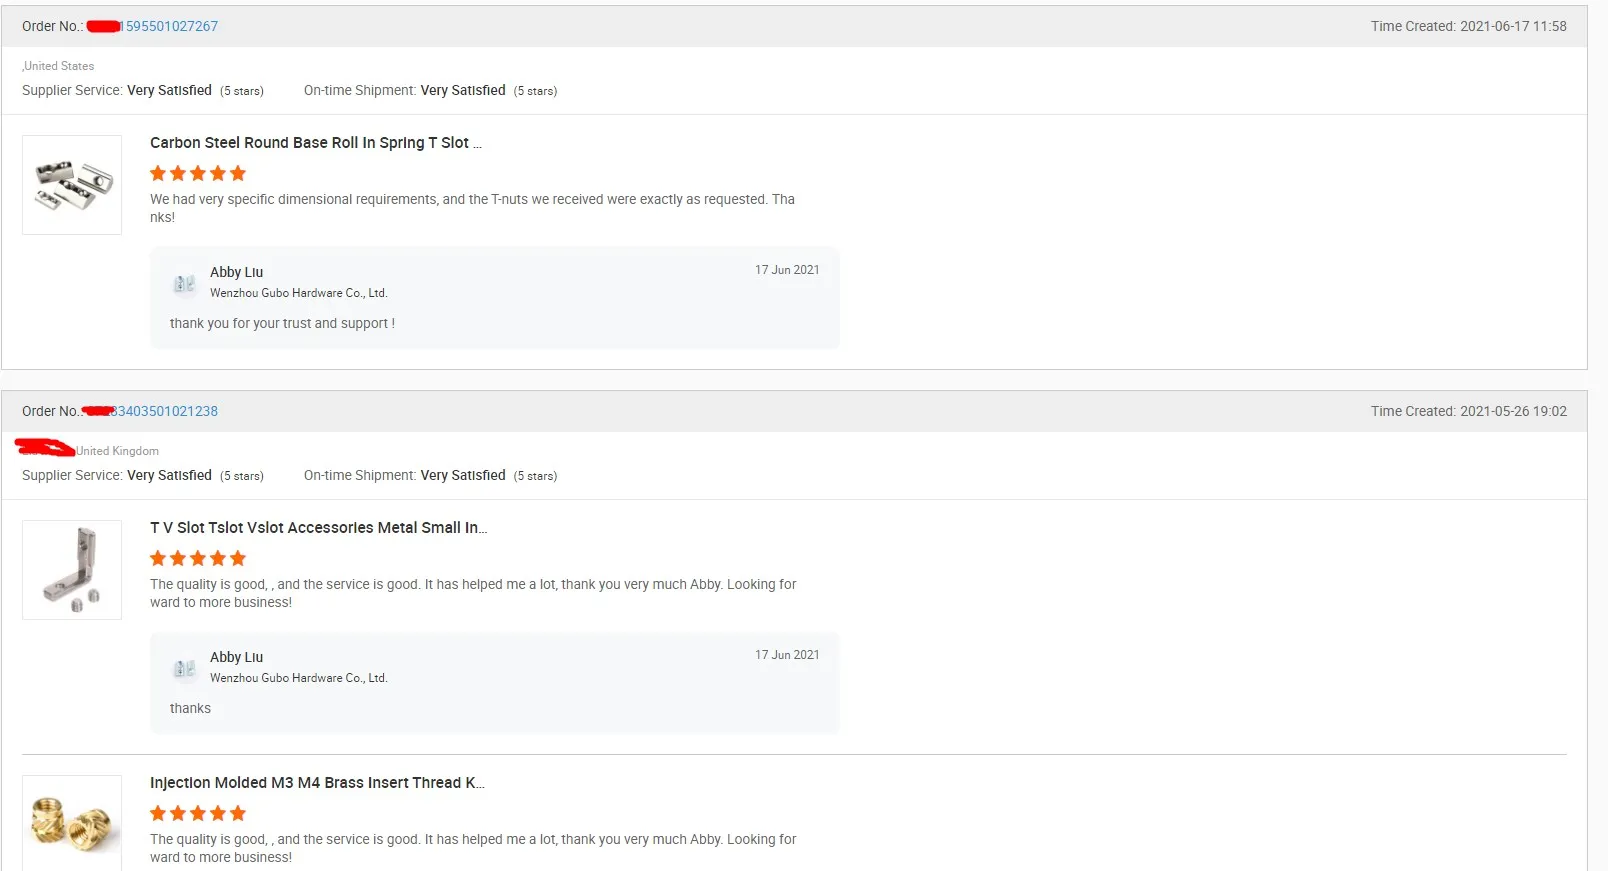The width and height of the screenshot is (1608, 871).
Task: Click Wenzhou Gubo Hardware above the 'thanks' reply
Action: tap(298, 678)
